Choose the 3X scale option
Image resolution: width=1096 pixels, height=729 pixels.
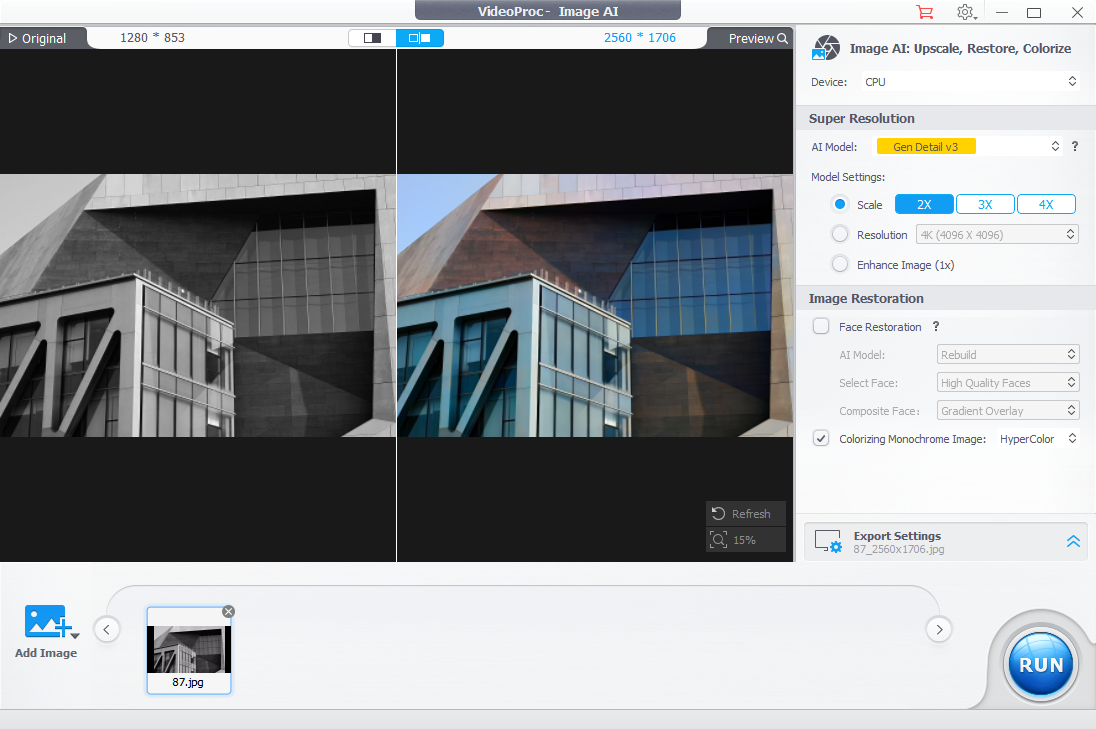(x=985, y=204)
